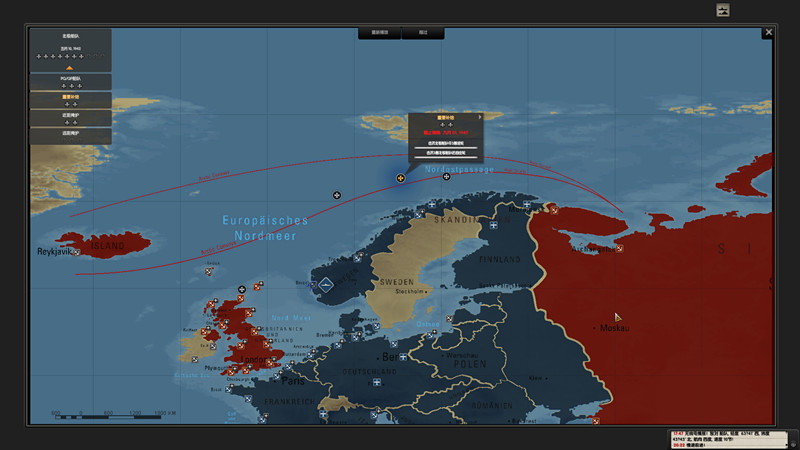Select the top left panel with the 1942 date
Screen dimensions: 800x450
pyautogui.click(x=70, y=50)
